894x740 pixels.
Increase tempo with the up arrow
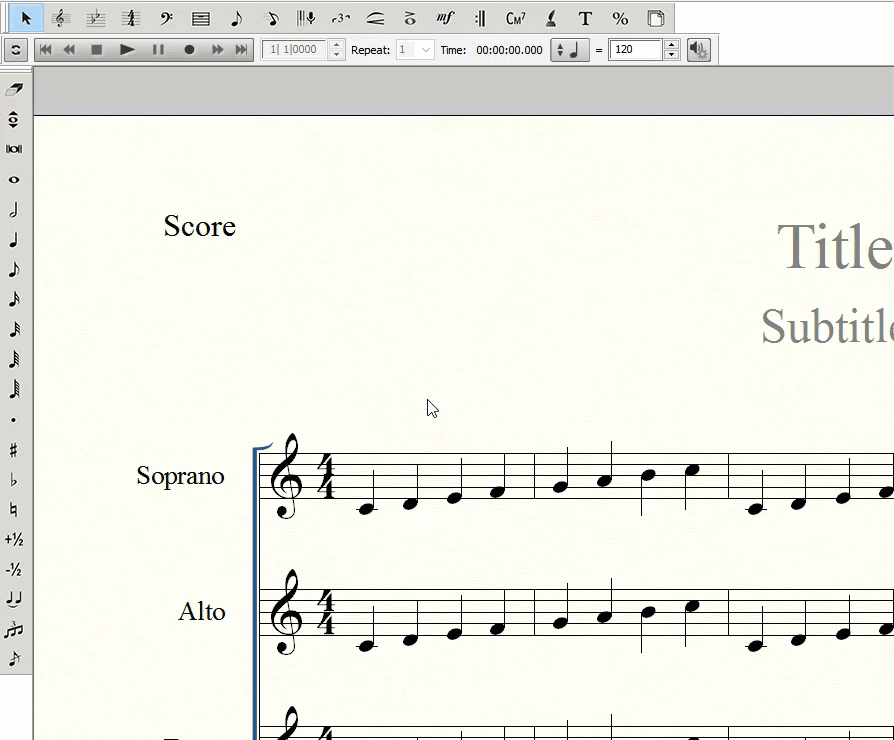pyautogui.click(x=672, y=44)
